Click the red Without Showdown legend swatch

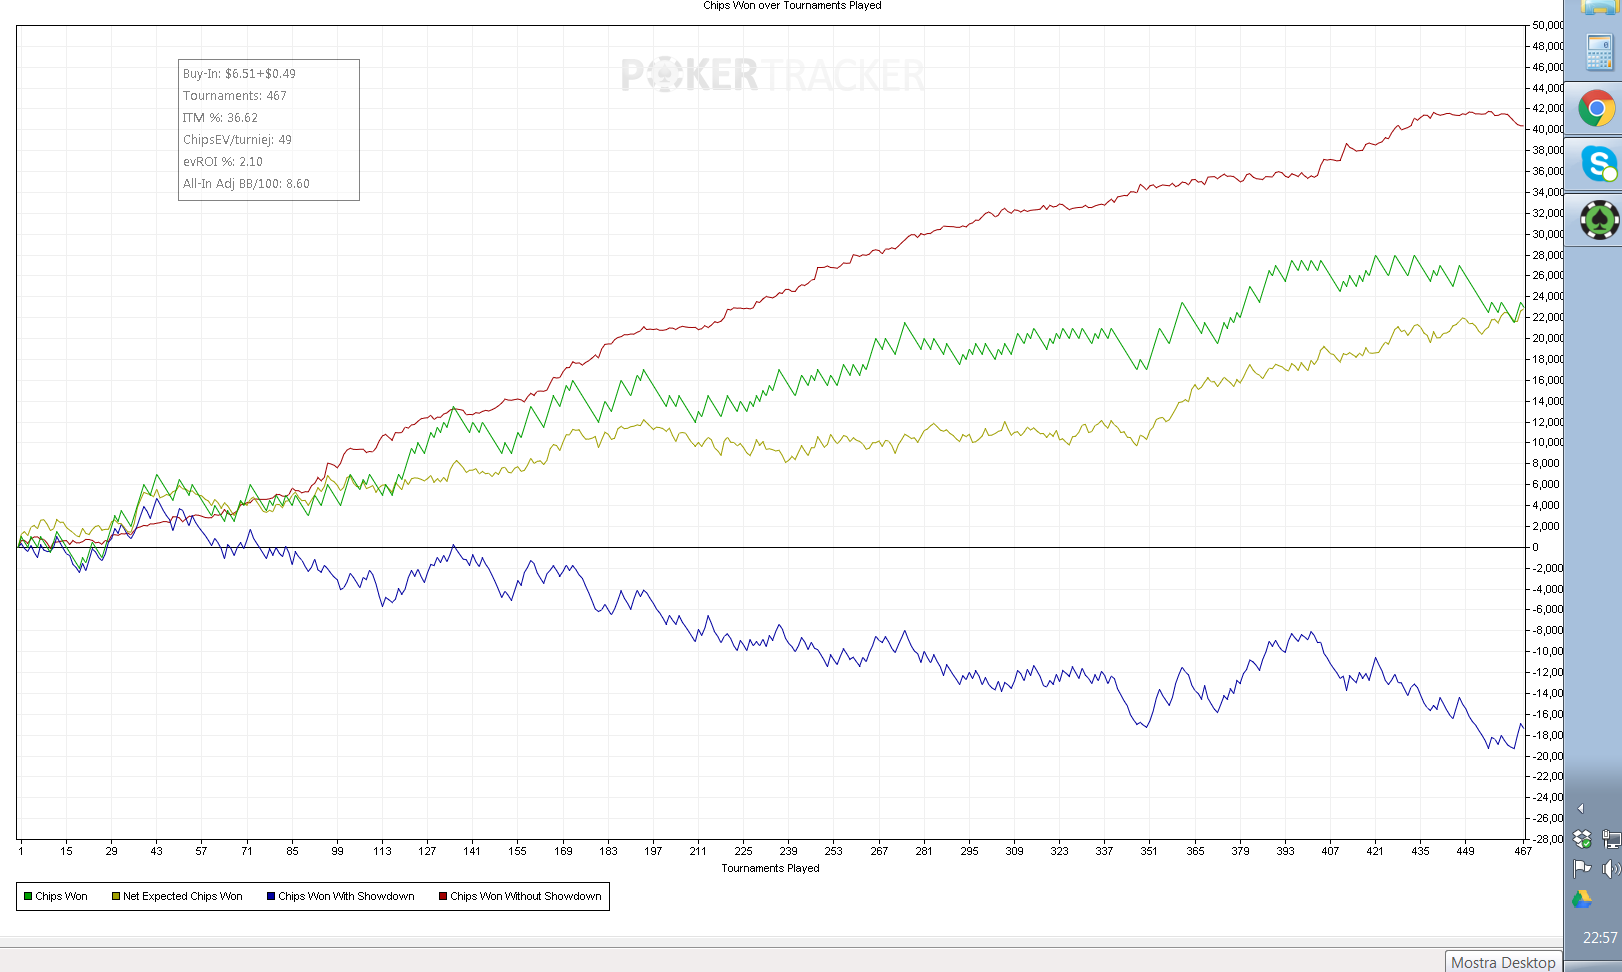pos(443,896)
